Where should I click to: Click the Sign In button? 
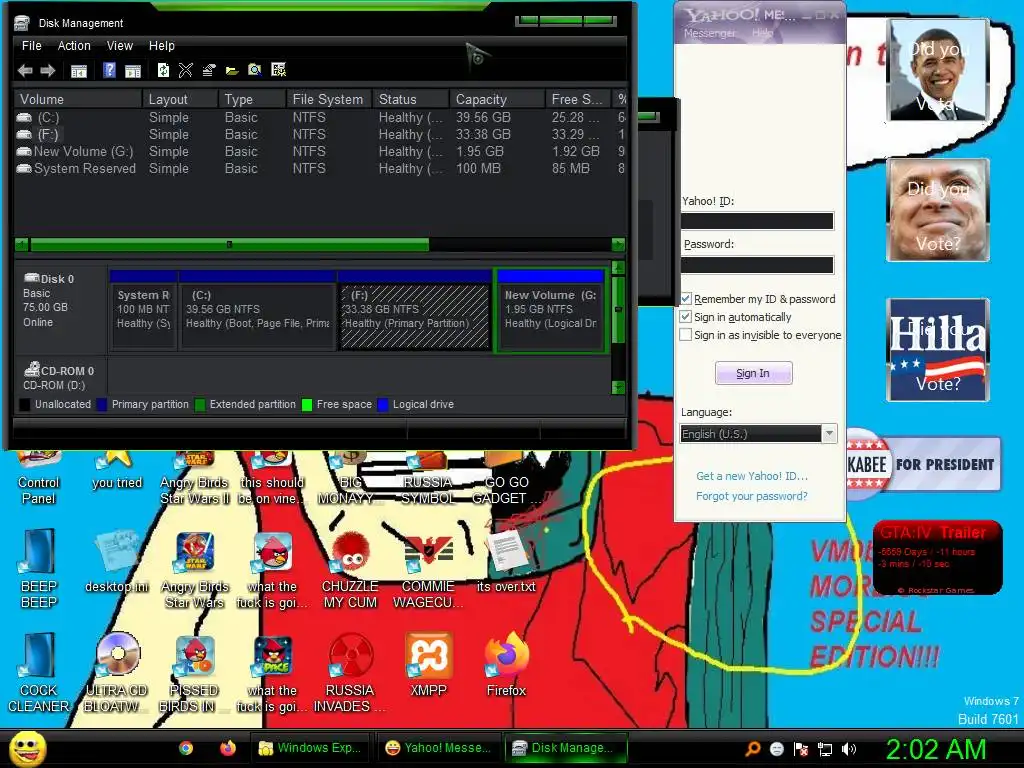point(753,373)
